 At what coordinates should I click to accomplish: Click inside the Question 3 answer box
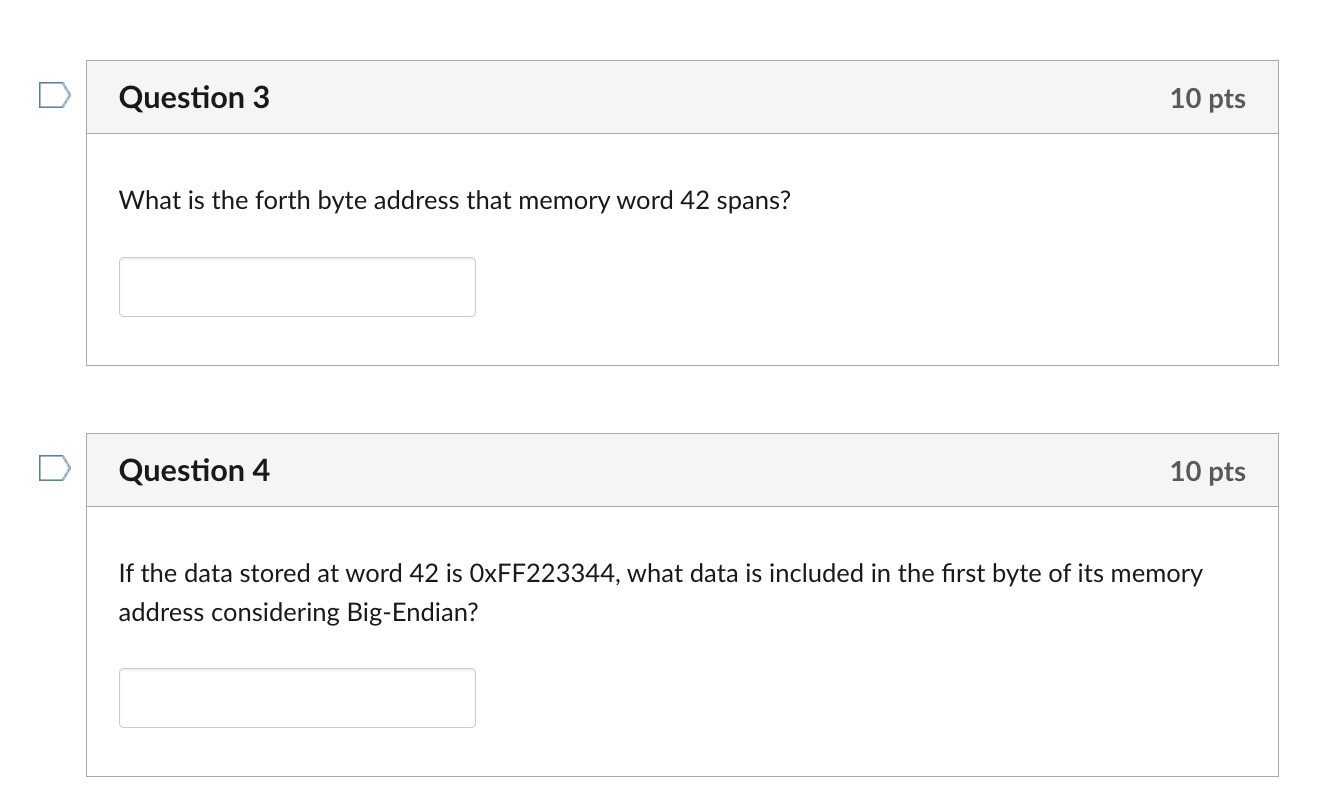[x=297, y=287]
